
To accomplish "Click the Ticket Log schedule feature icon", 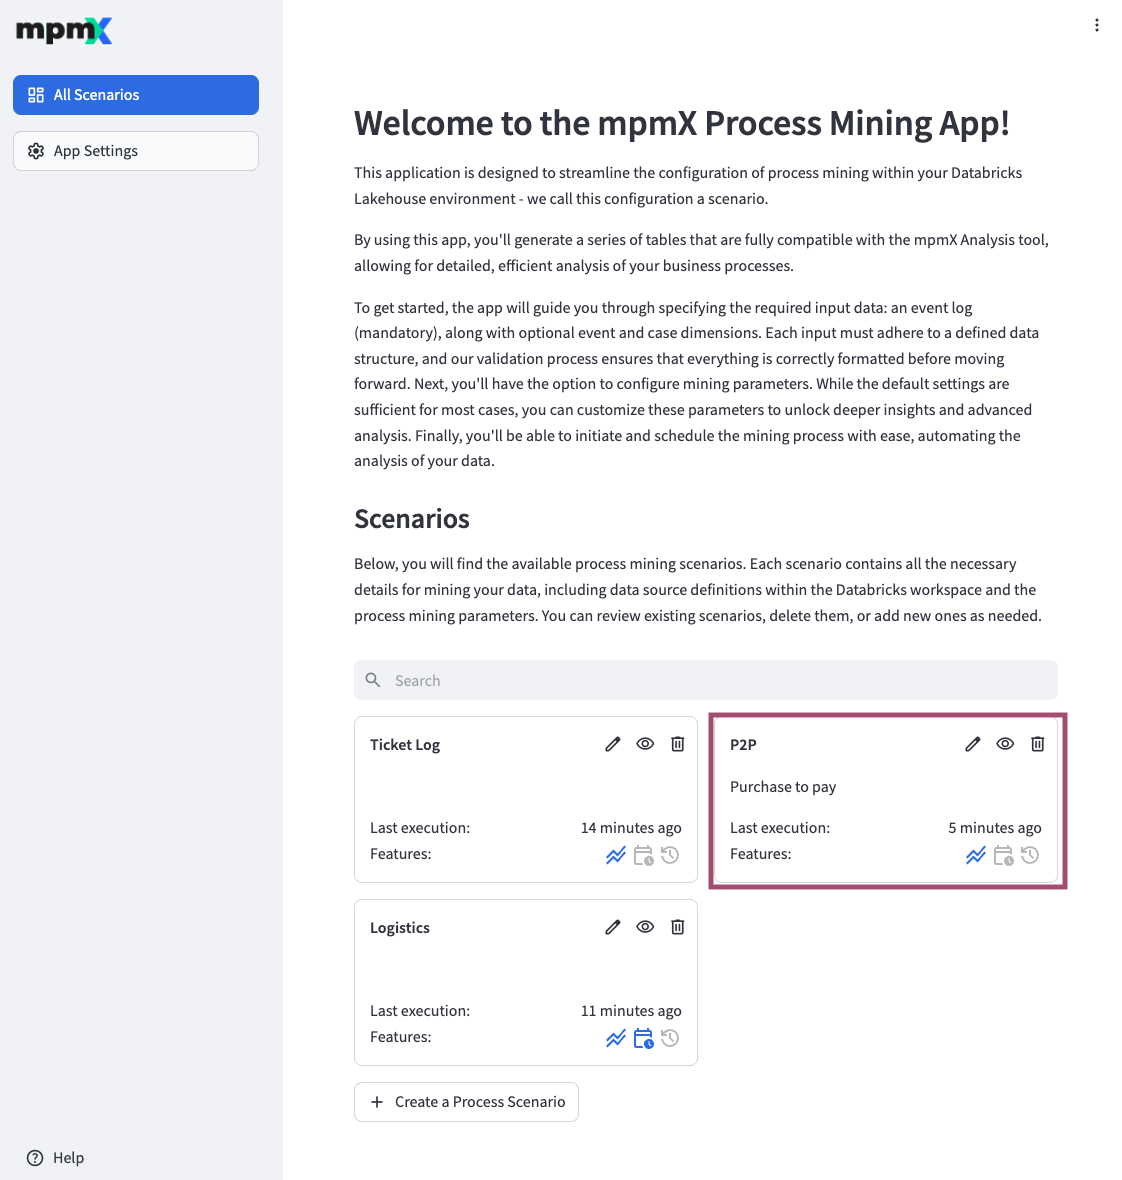I will (x=643, y=856).
